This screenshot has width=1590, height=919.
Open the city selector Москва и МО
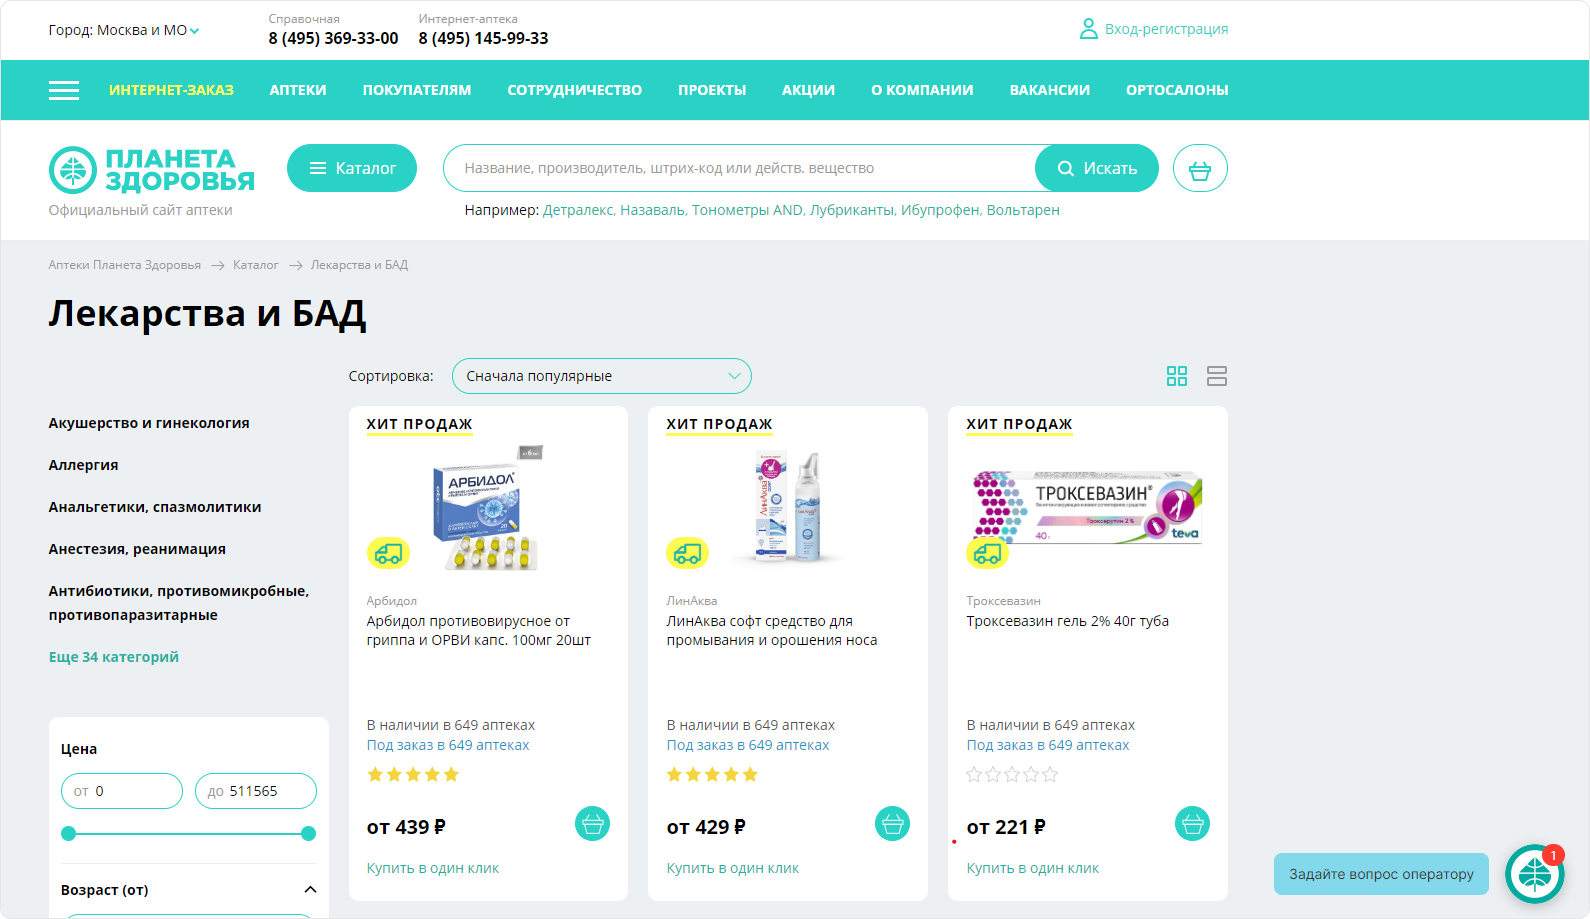pyautogui.click(x=124, y=30)
